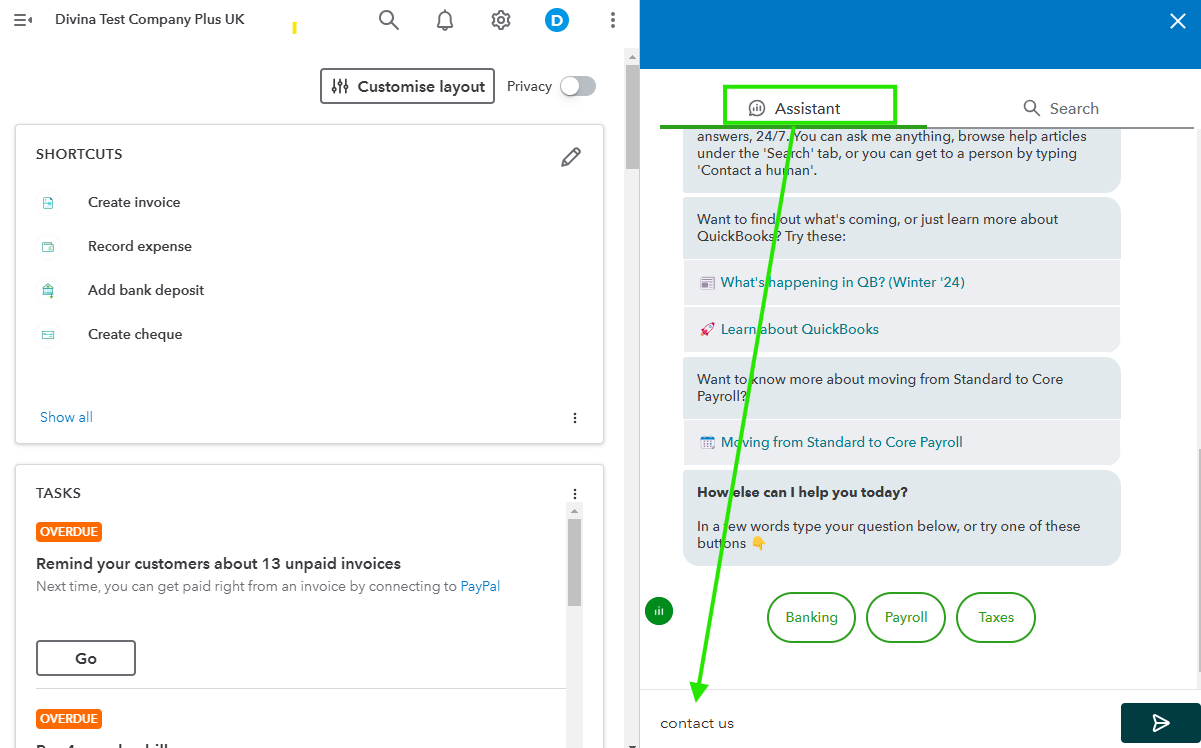Click the Add bank deposit shortcut icon

(48, 291)
